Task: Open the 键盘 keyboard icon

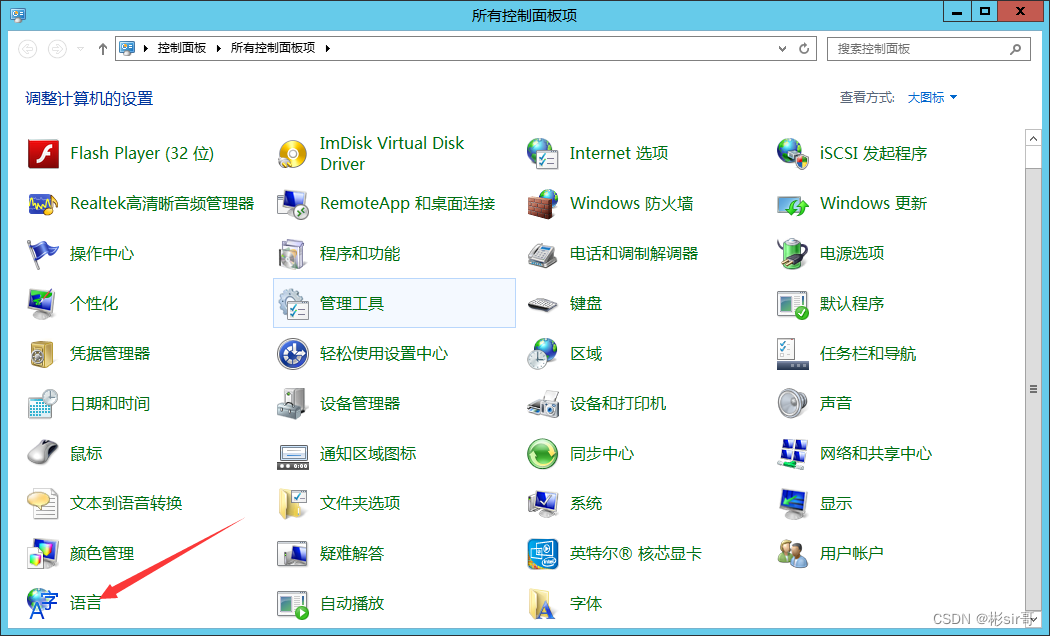Action: (542, 304)
